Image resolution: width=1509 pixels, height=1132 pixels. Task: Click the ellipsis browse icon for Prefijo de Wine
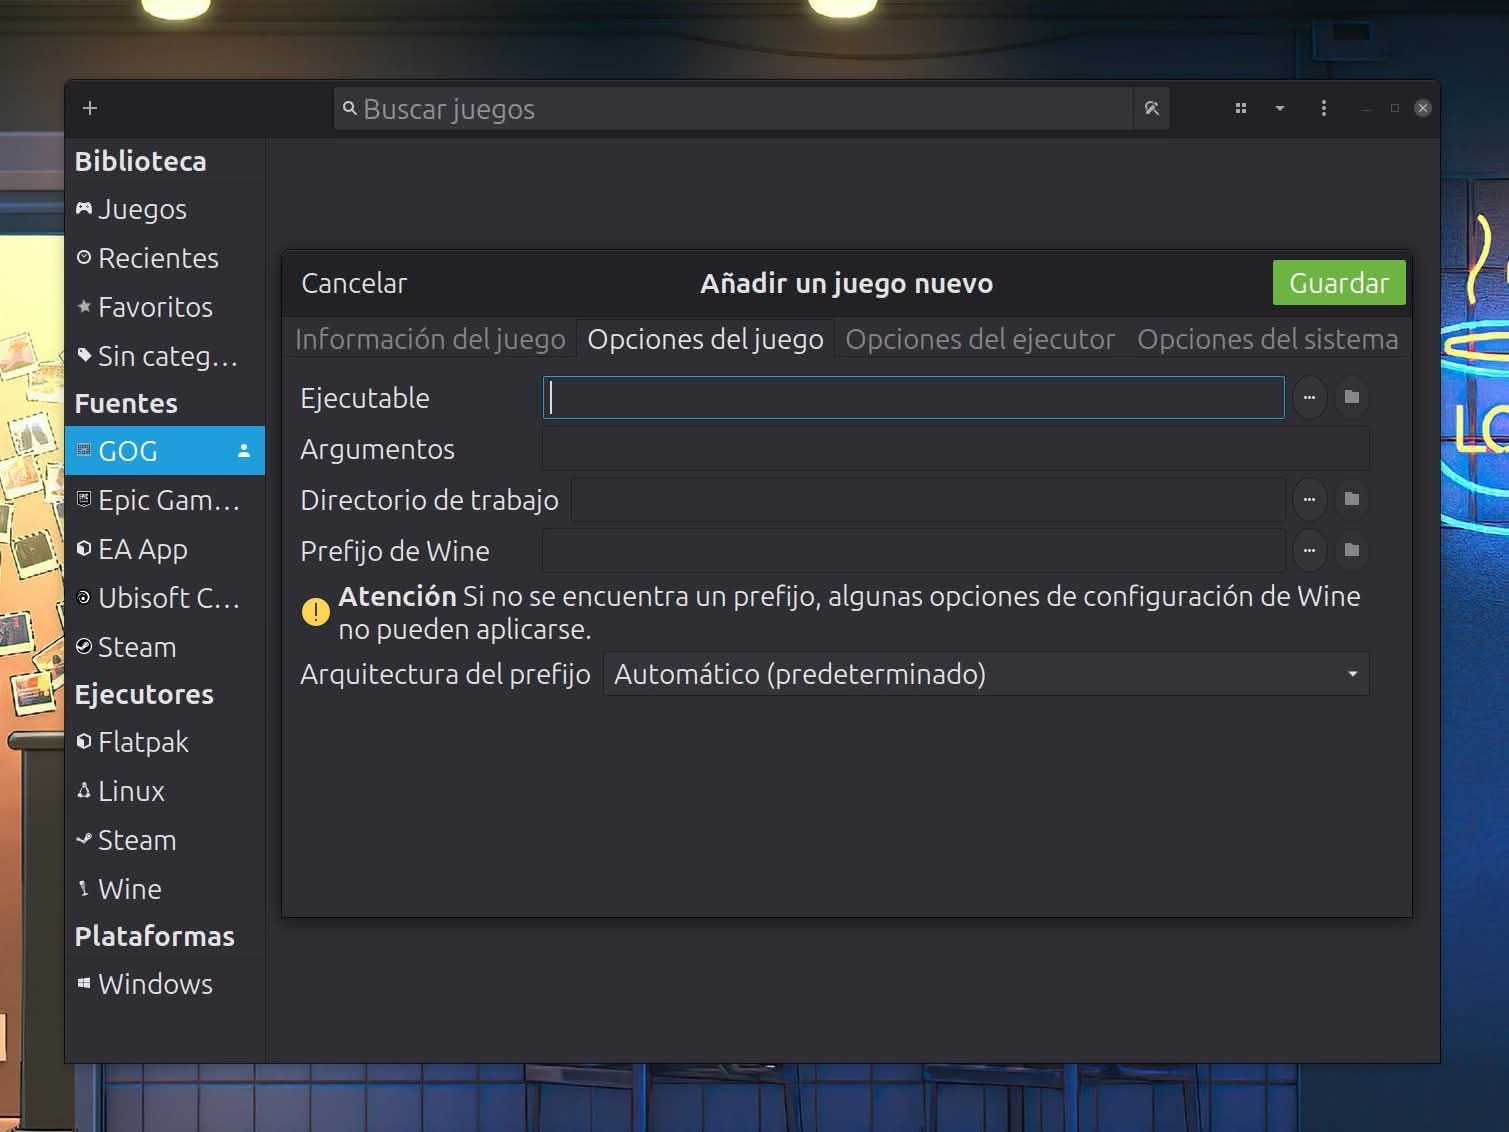(x=1309, y=550)
